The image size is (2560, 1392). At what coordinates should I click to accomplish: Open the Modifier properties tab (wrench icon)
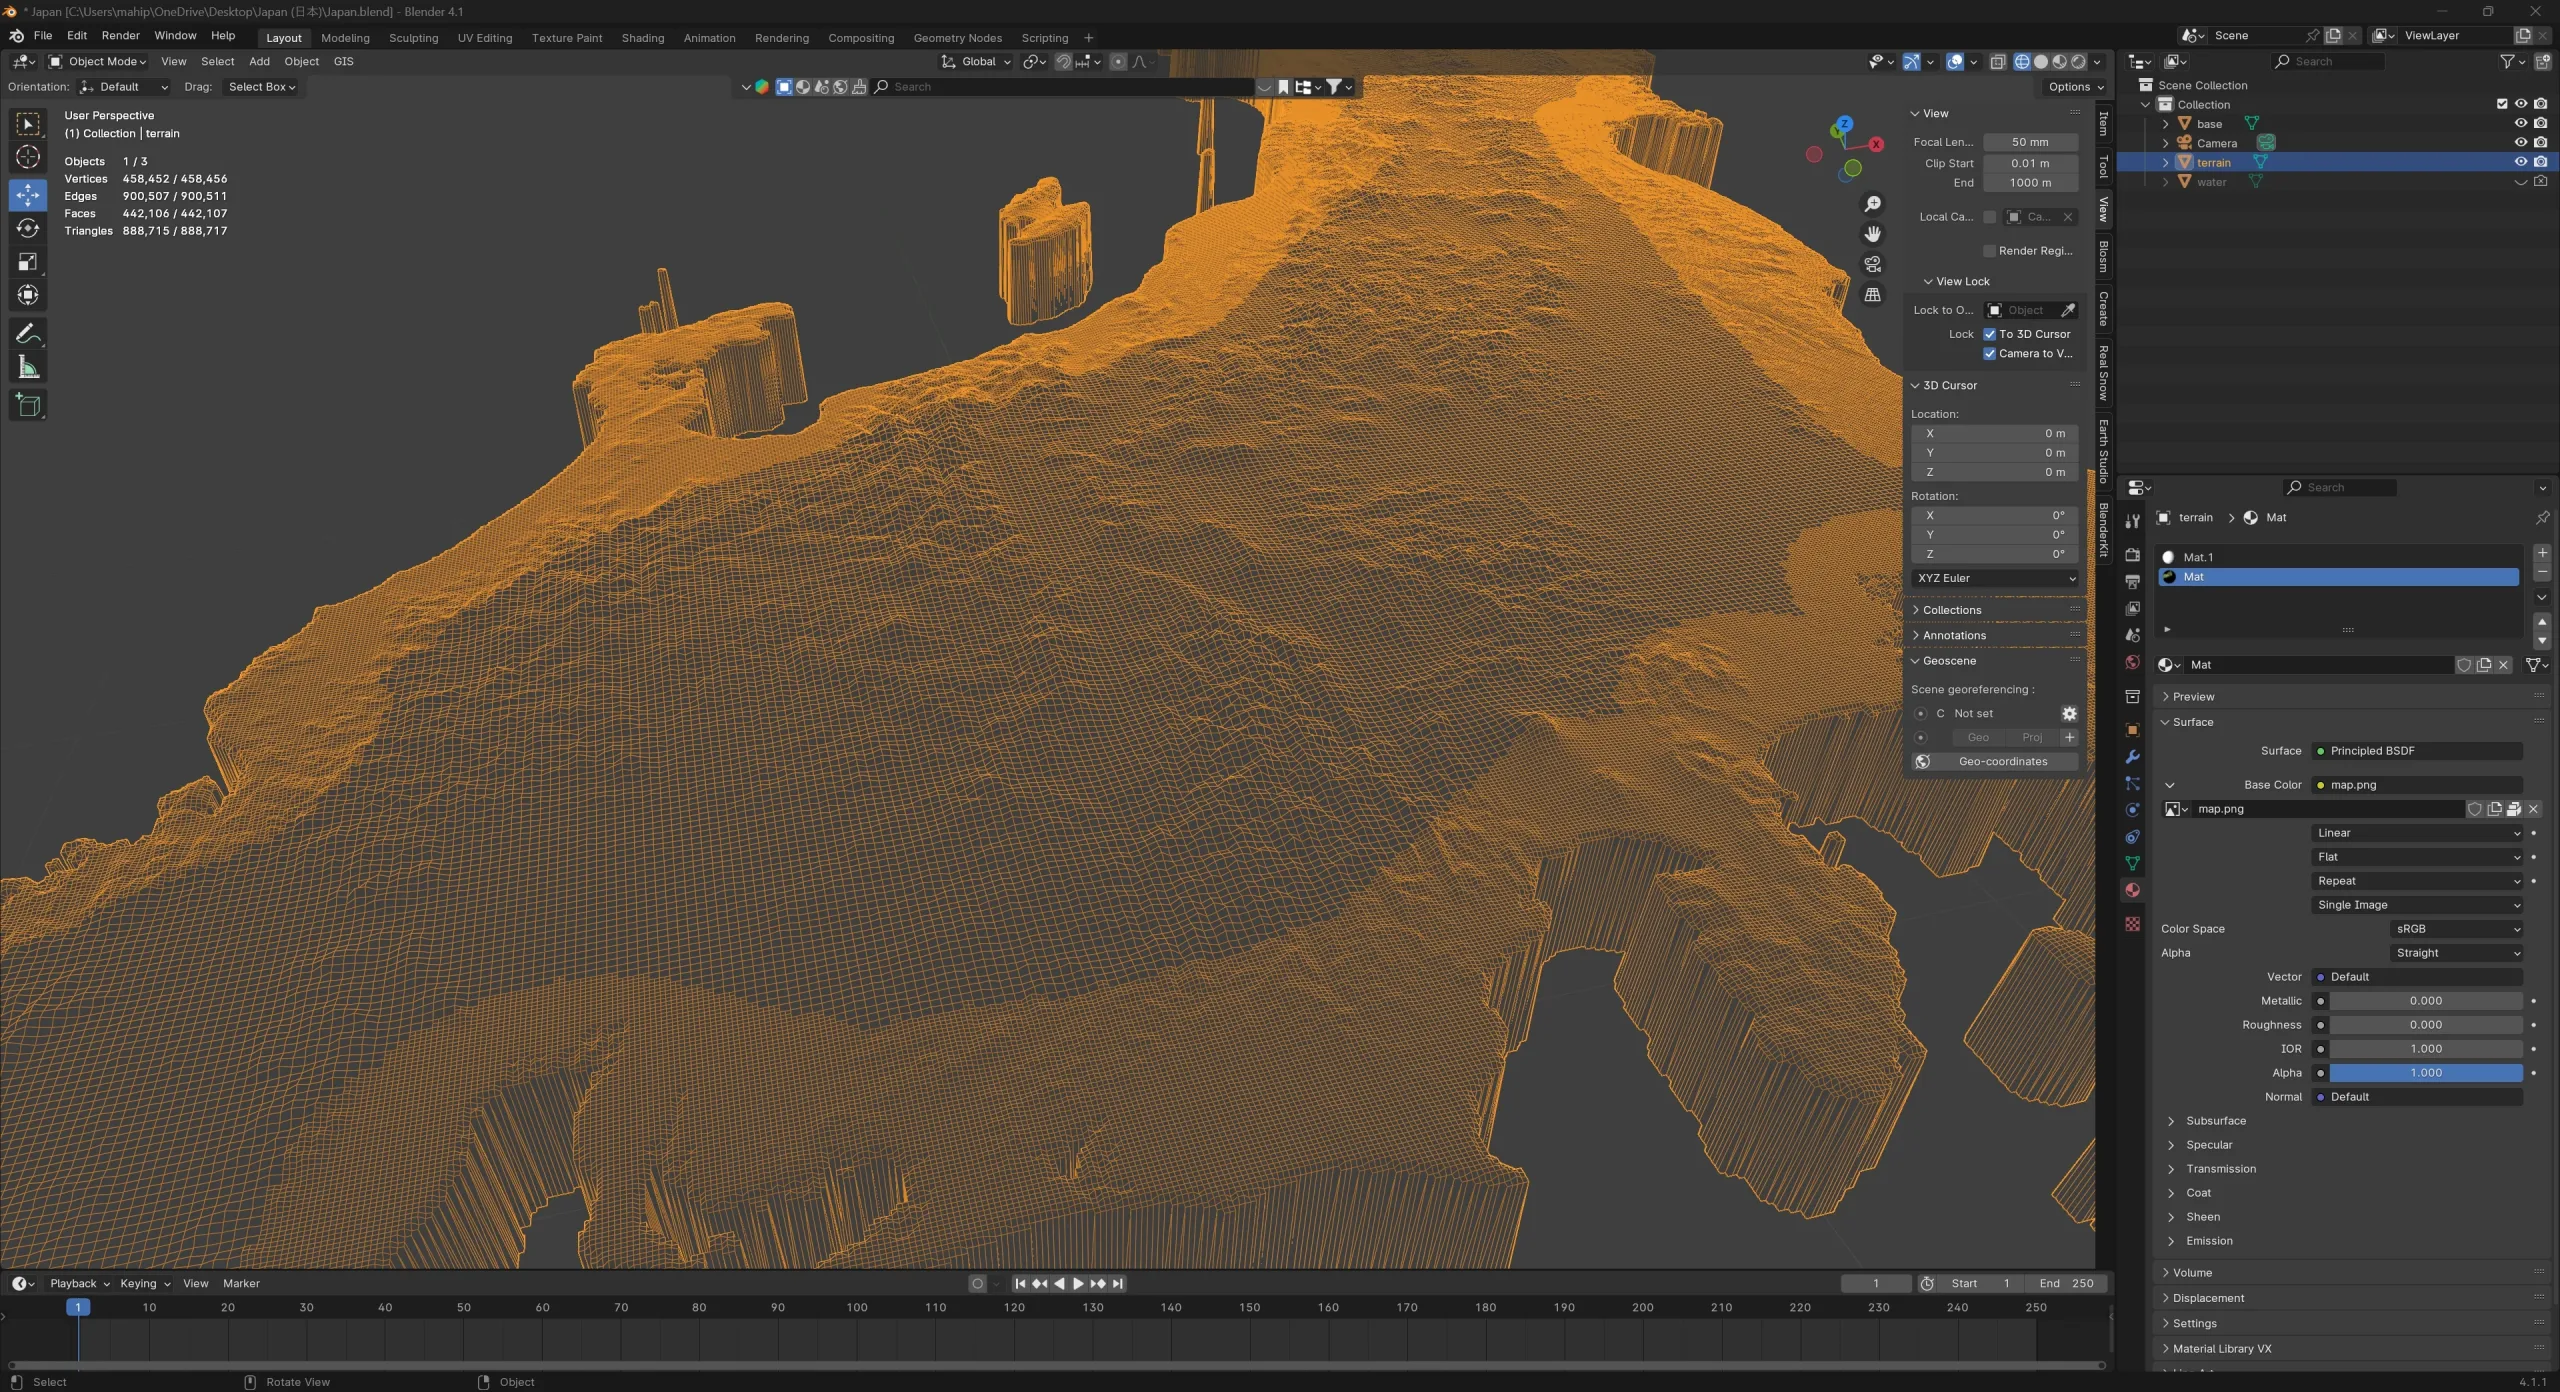coord(2131,757)
